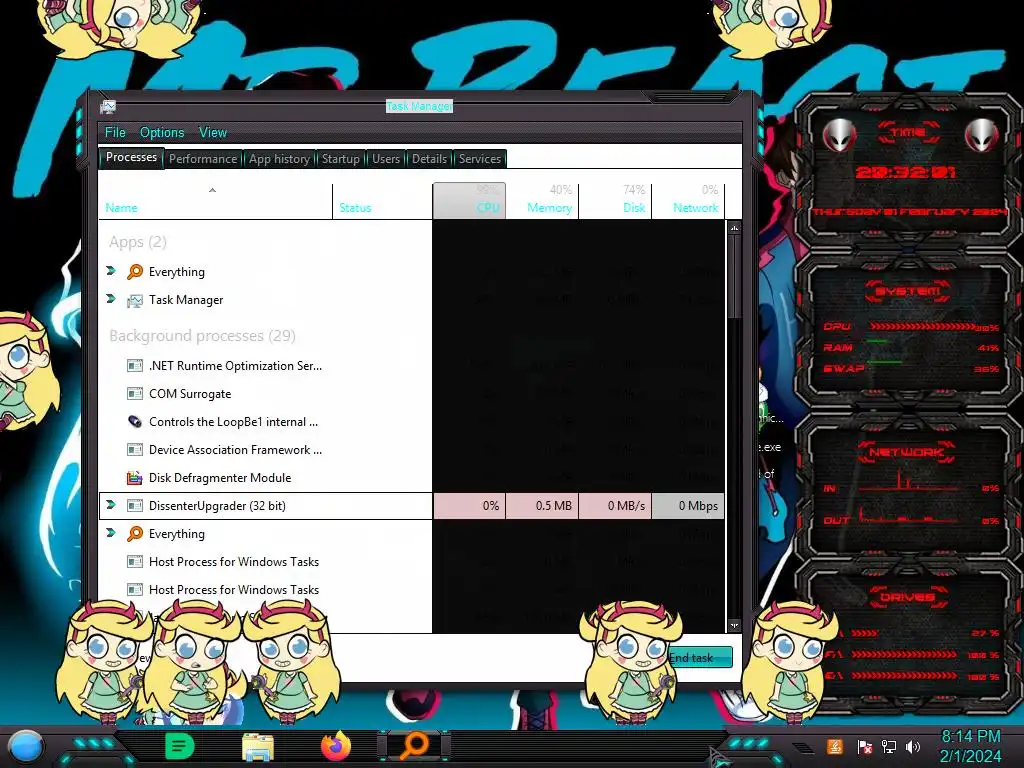Click the 0.5 MB memory cell
This screenshot has height=768, width=1024.
click(542, 506)
